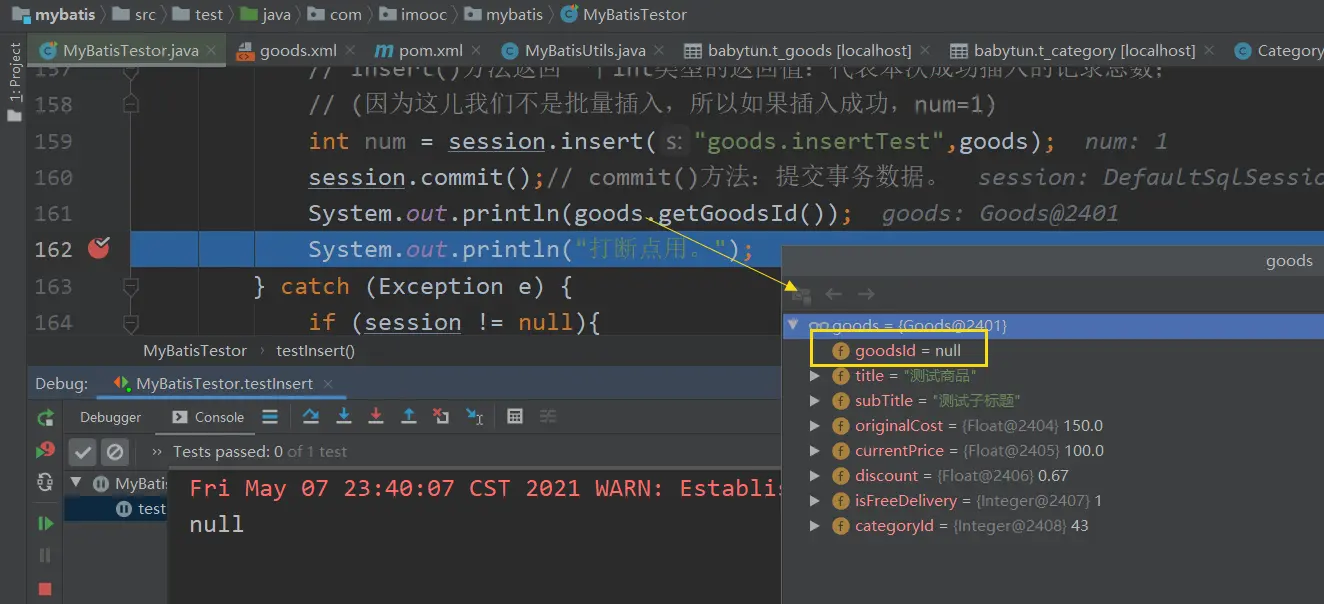The image size is (1324, 604).
Task: Switch to the goods.xml editor tab
Action: (286, 50)
